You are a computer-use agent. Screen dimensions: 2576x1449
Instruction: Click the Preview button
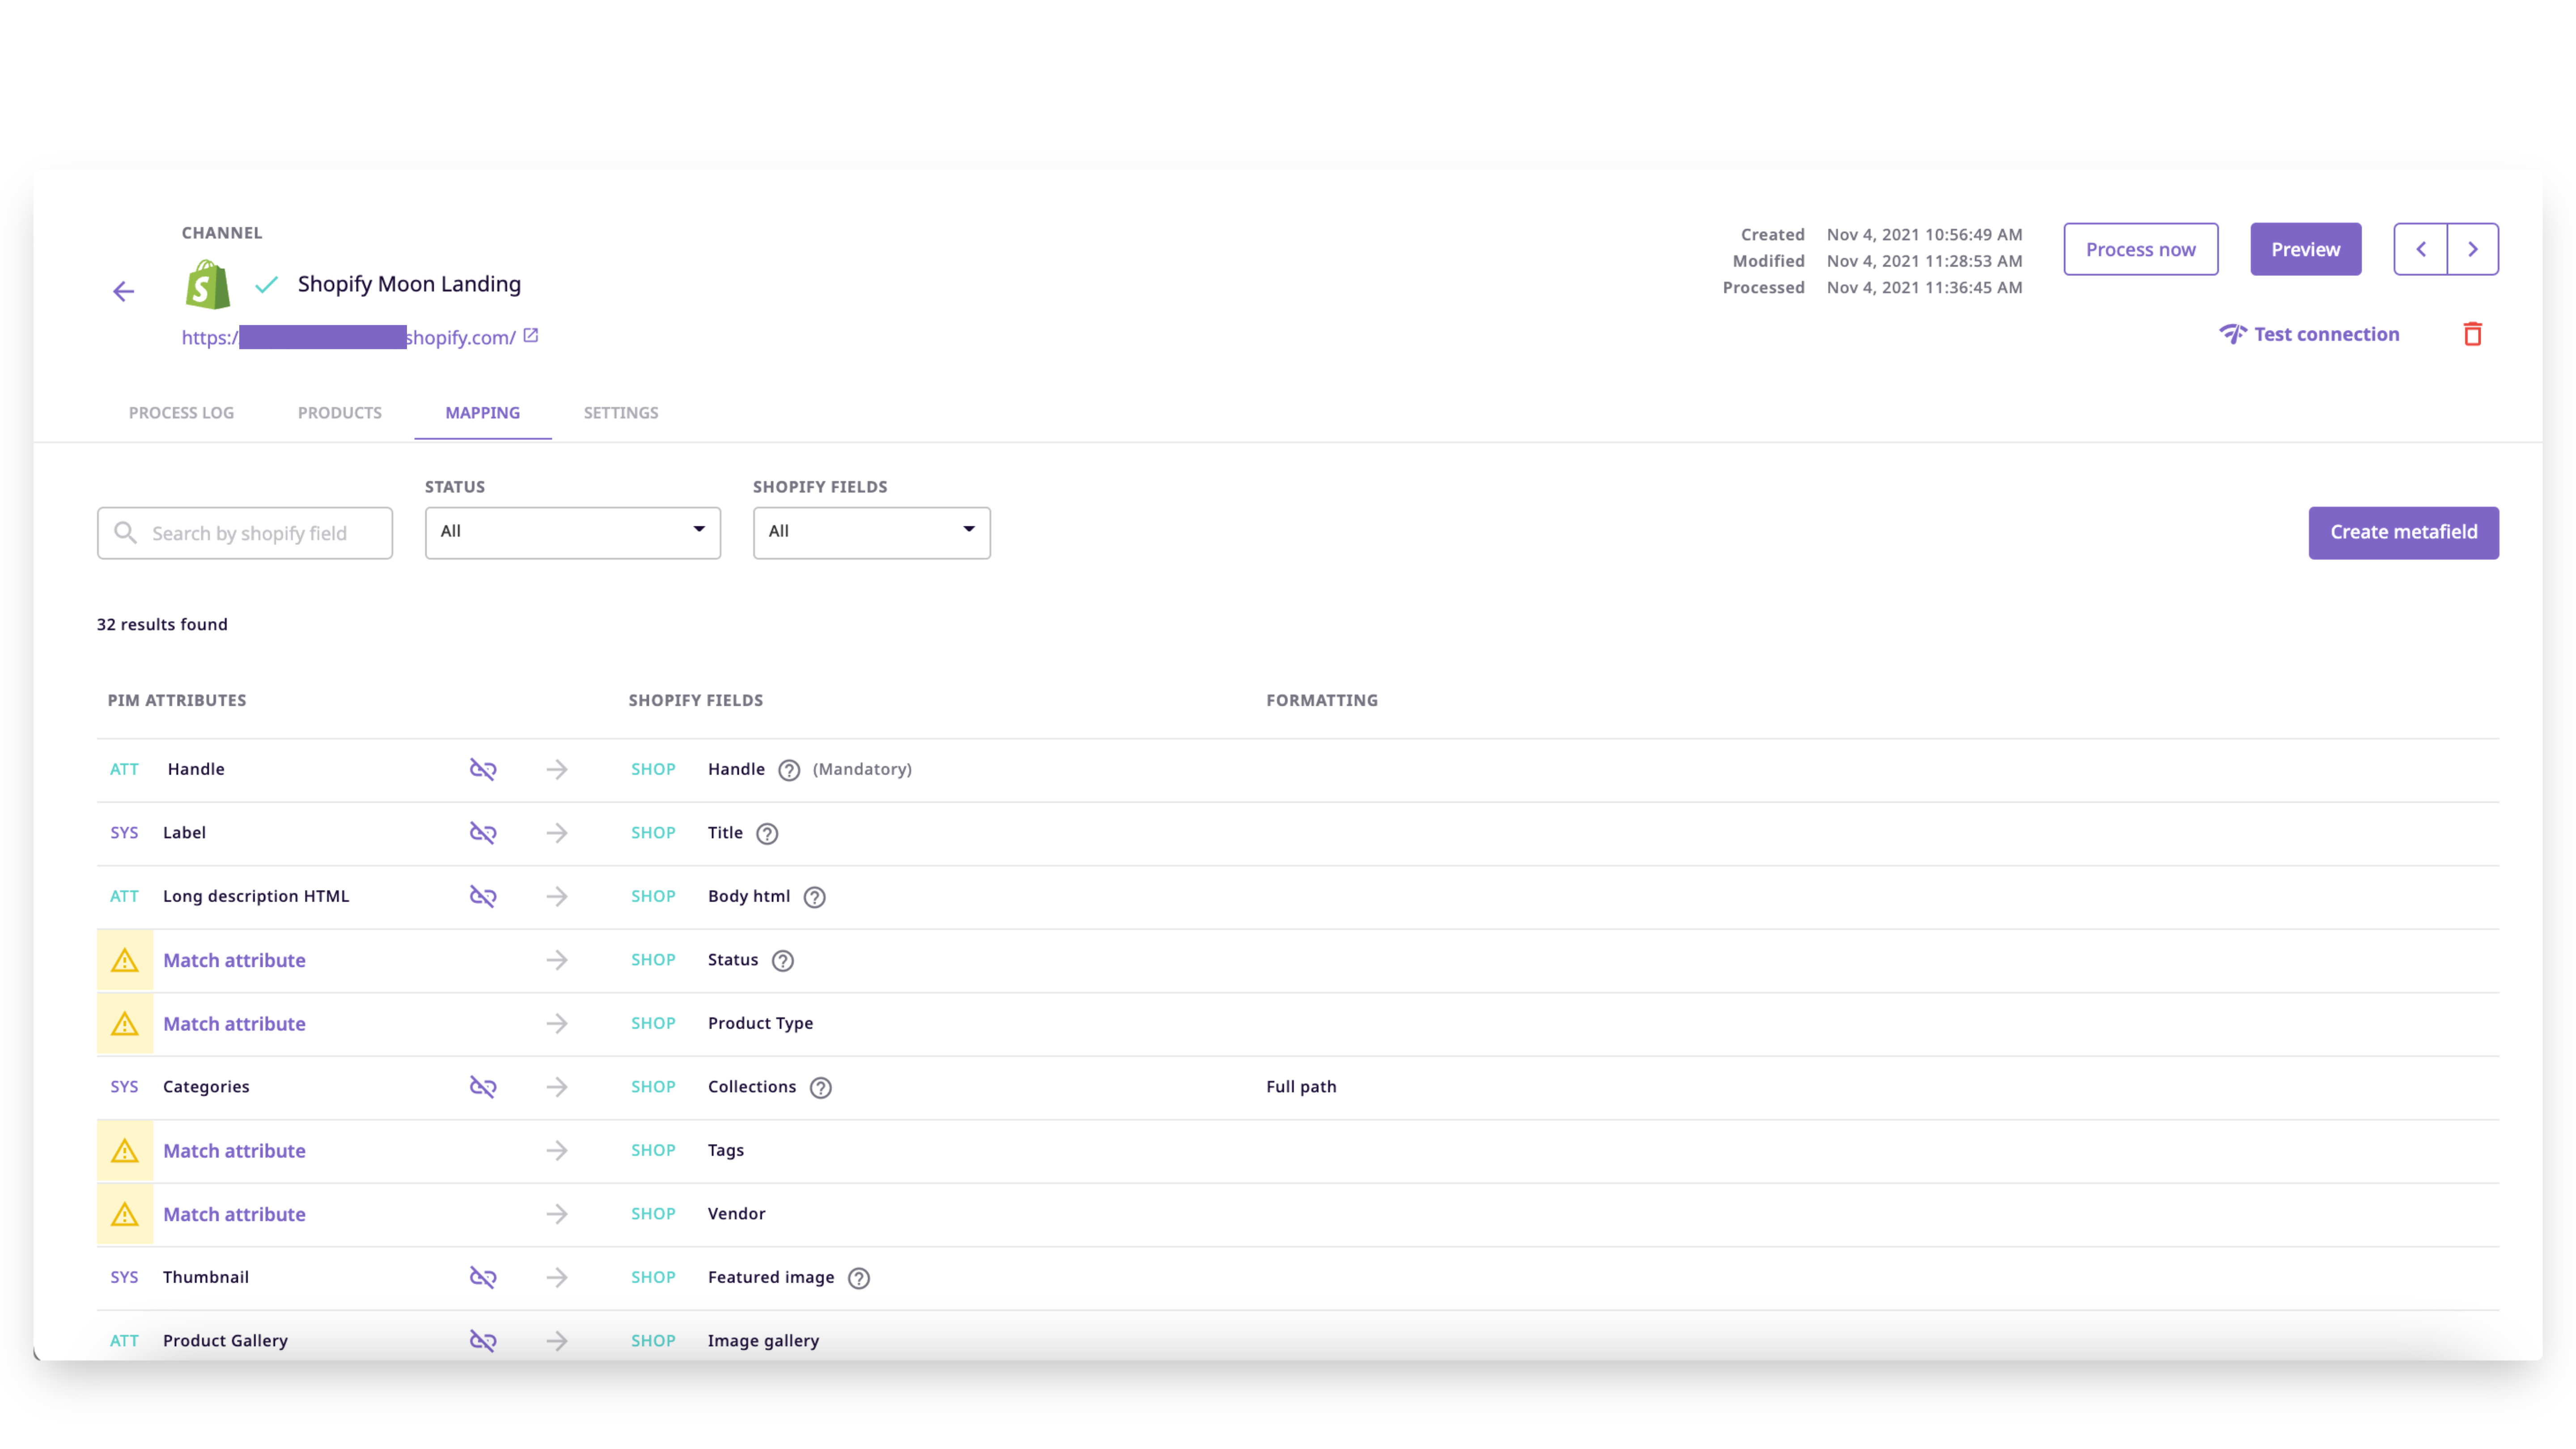[x=2306, y=249]
